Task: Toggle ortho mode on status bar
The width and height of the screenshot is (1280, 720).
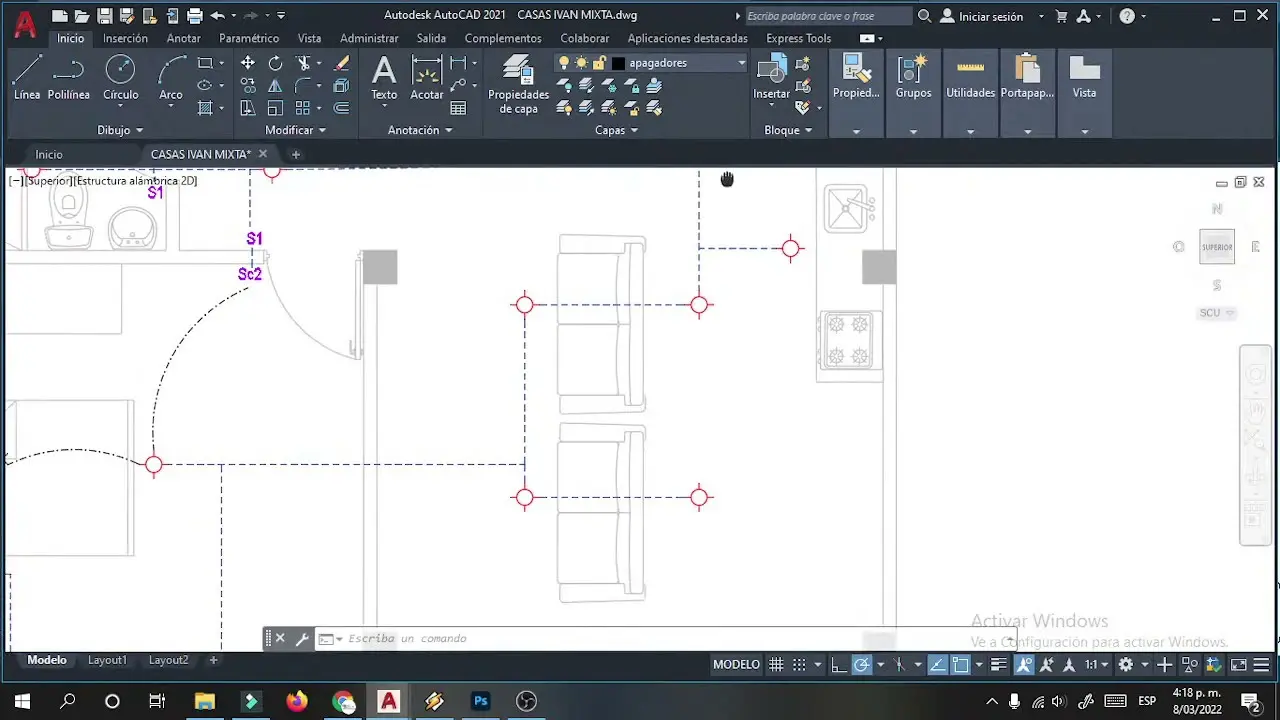Action: (x=838, y=664)
